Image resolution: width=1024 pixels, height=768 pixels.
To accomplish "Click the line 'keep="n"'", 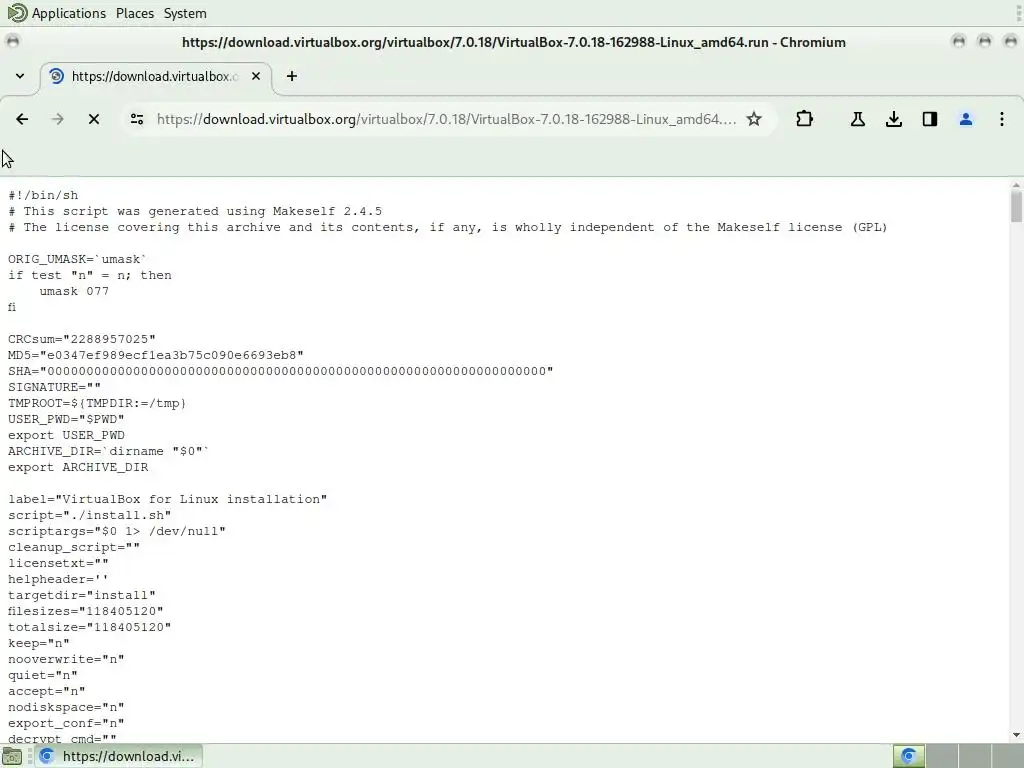I will click(39, 643).
